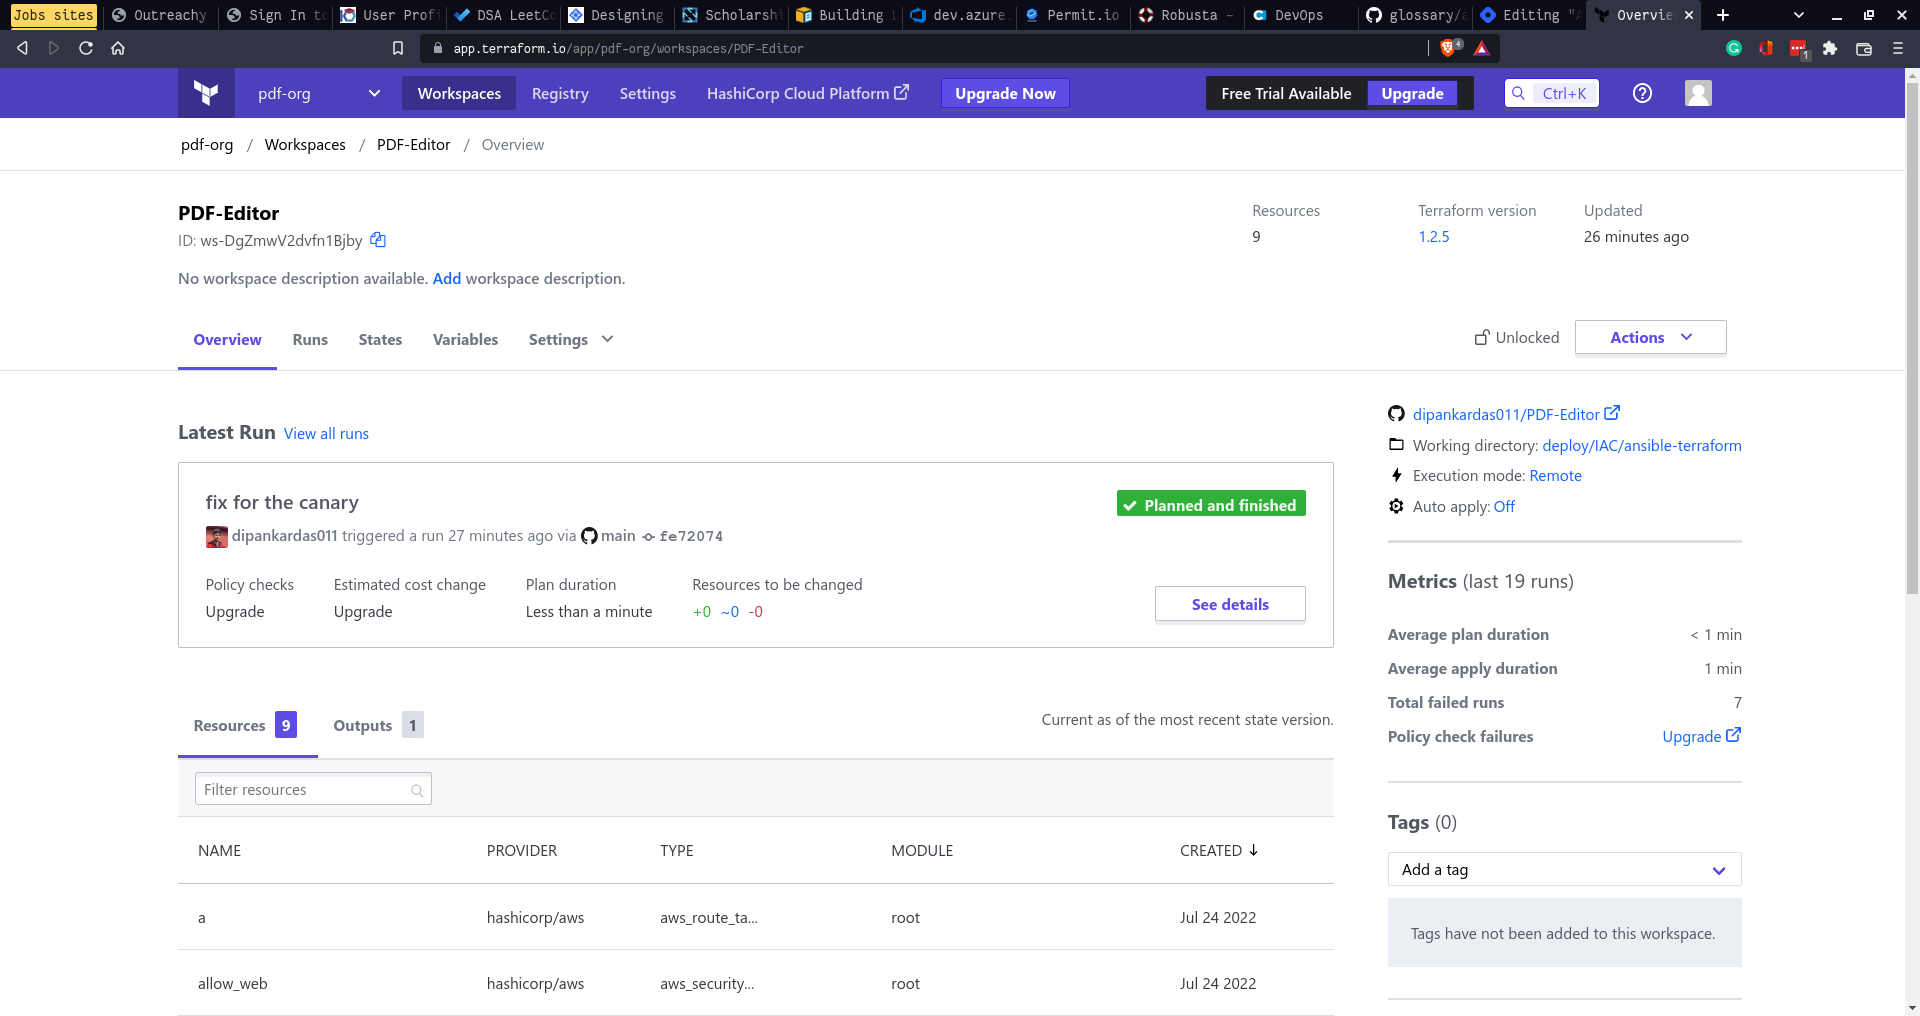Open the Brave Shields icon
Image resolution: width=1920 pixels, height=1016 pixels.
pyautogui.click(x=1449, y=48)
